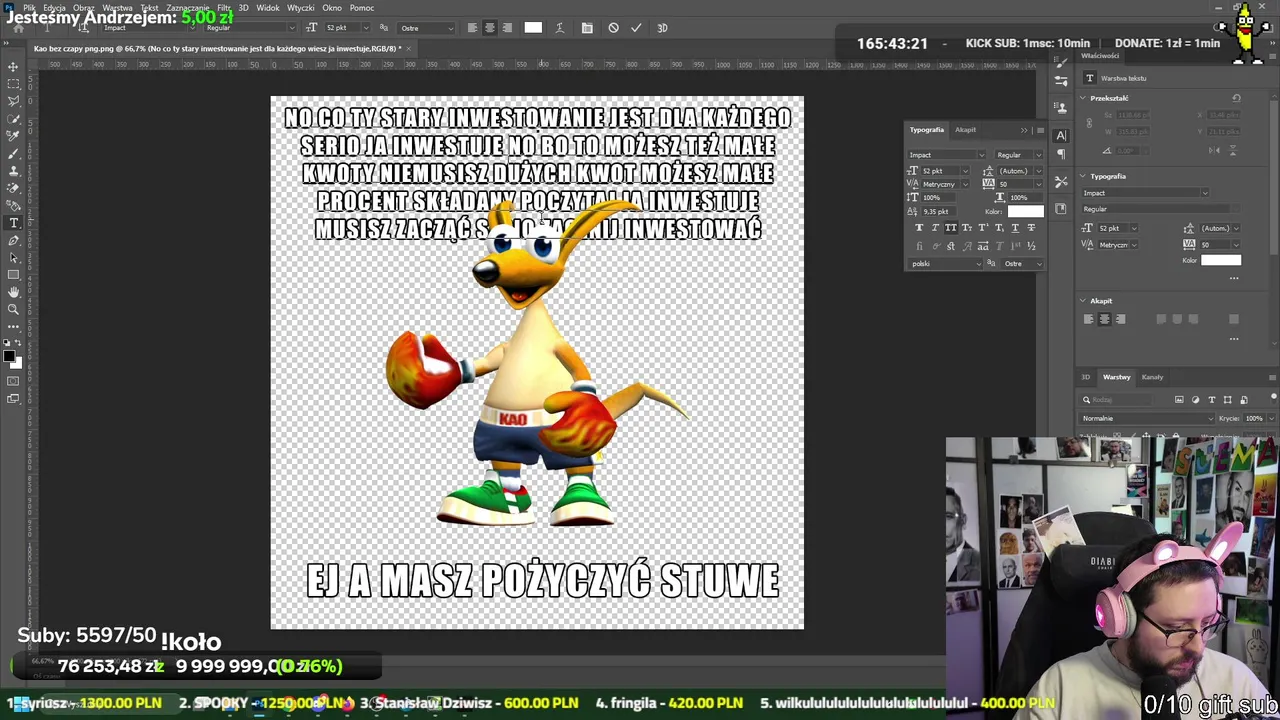The height and width of the screenshot is (720, 1280).
Task: Toggle All Caps in Typografia panel
Action: (951, 228)
